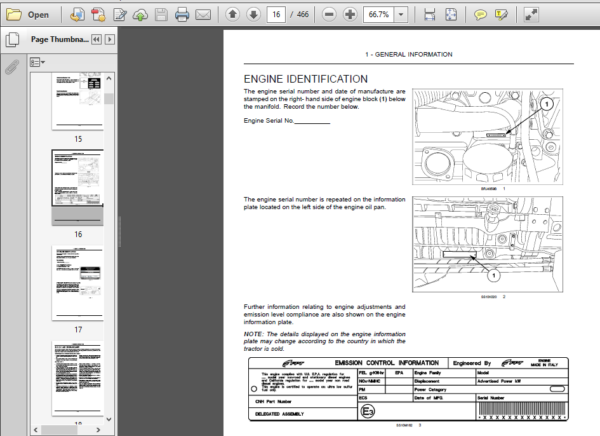Add a sticky note comment
Image resolution: width=600 pixels, height=436 pixels.
(x=480, y=15)
